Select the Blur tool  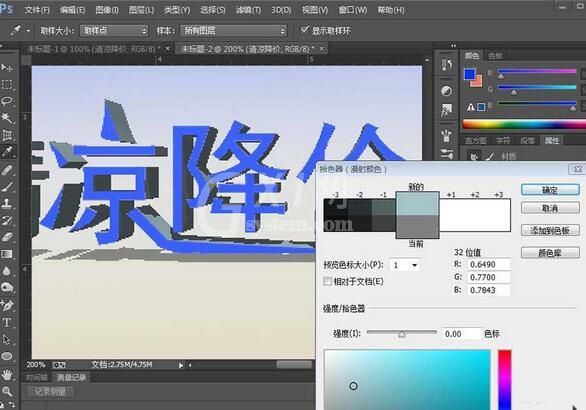tap(7, 271)
